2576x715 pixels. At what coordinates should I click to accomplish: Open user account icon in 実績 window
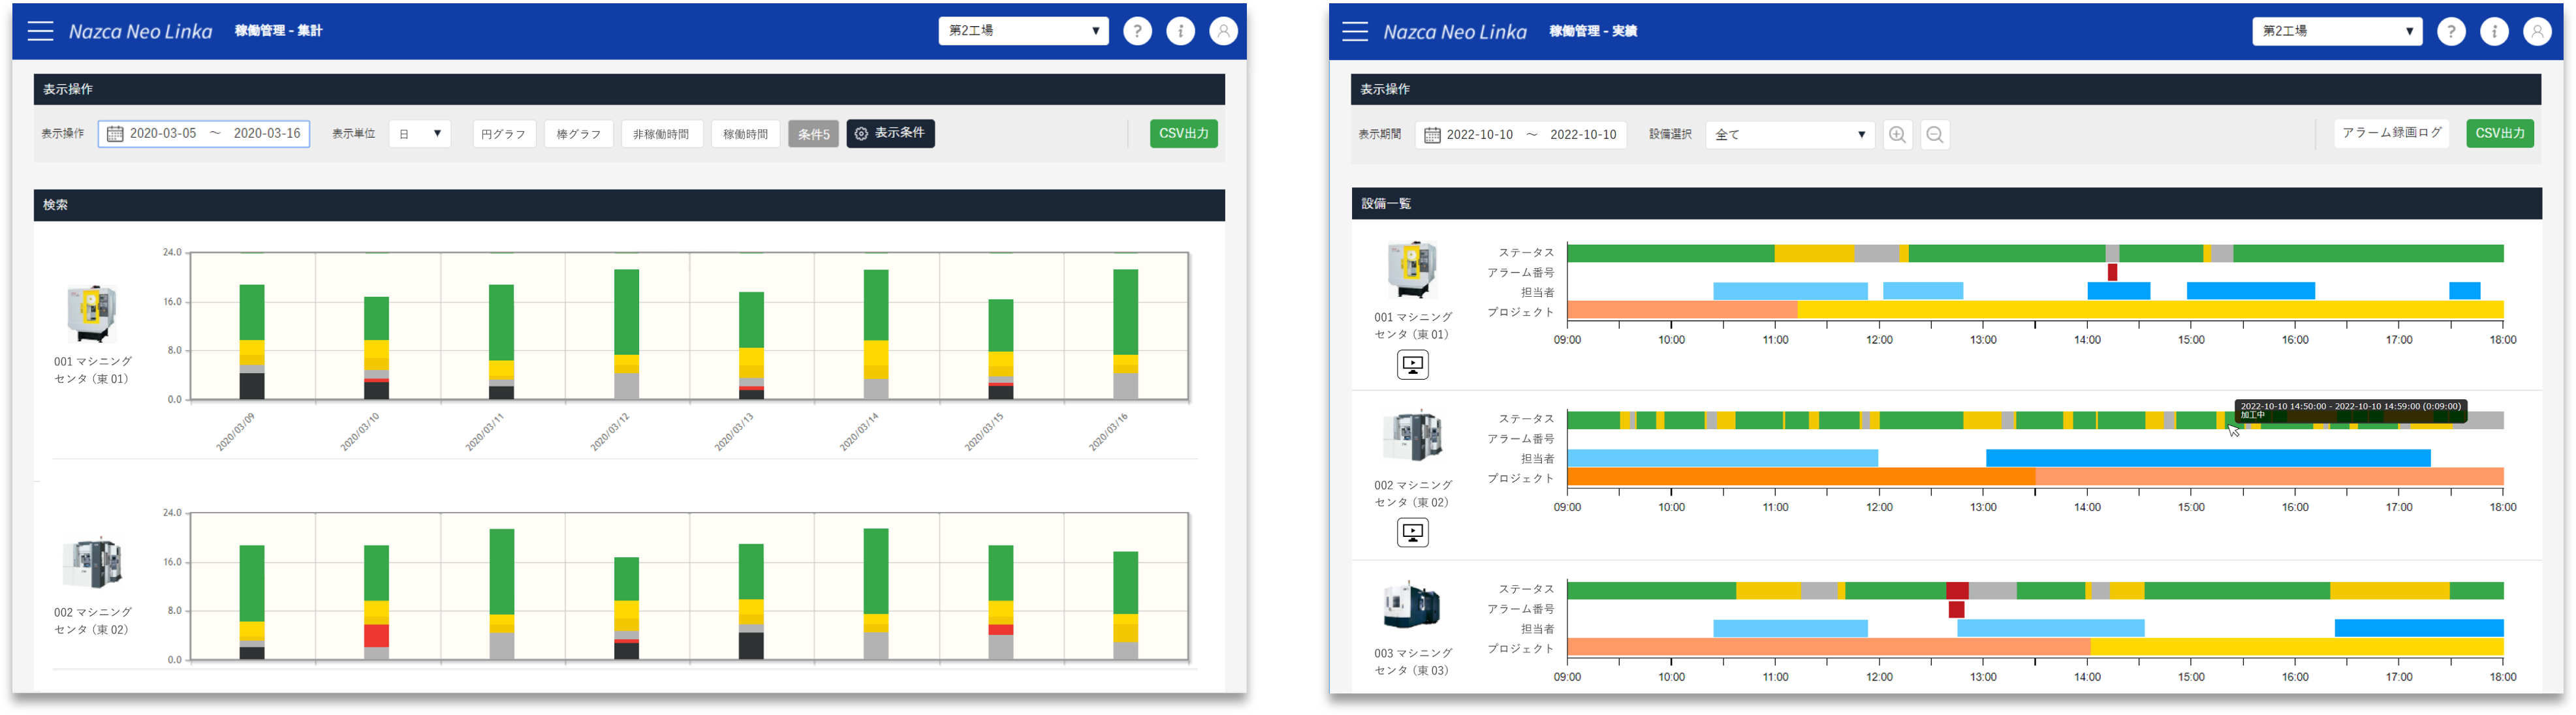click(2537, 31)
